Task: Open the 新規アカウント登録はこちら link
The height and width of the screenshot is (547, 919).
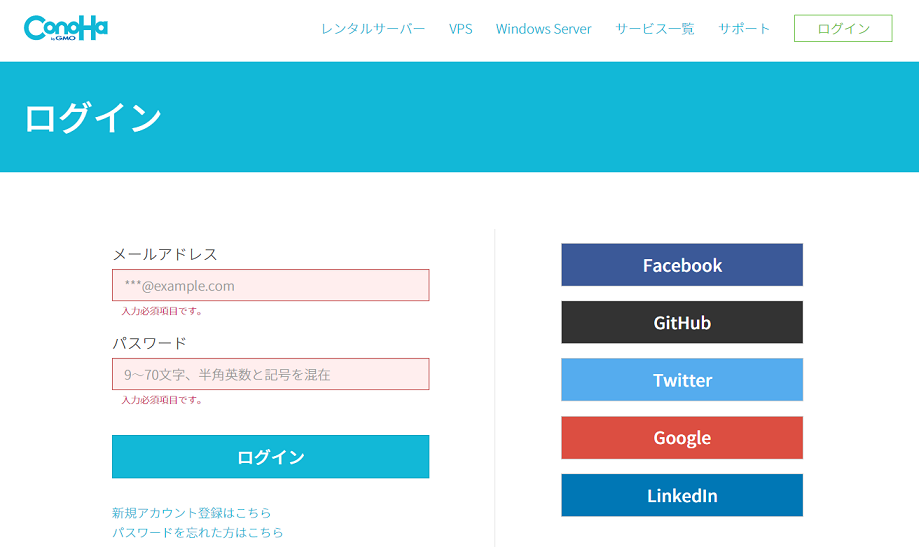Action: [x=192, y=513]
